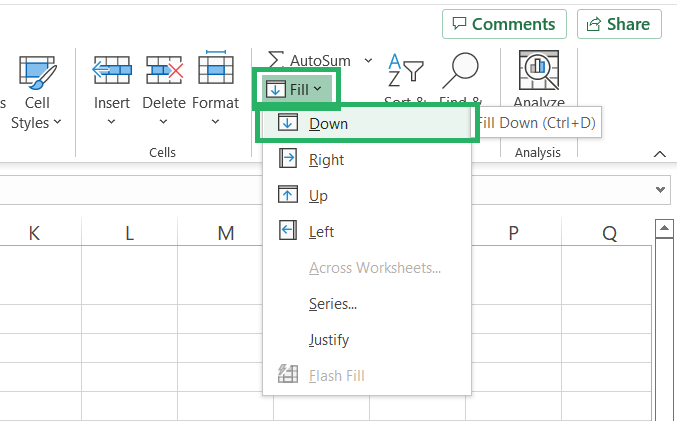Pick Justify in the Fill menu
The width and height of the screenshot is (677, 421).
329,340
